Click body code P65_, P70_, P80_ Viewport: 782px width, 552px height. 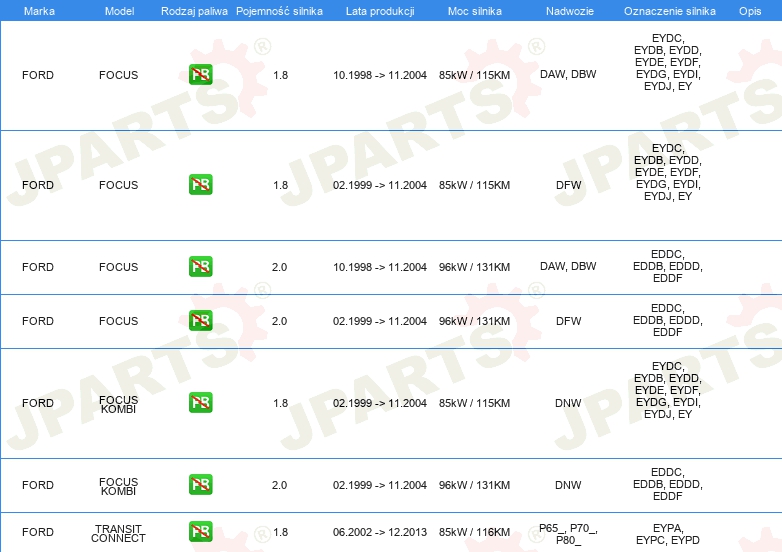(568, 534)
